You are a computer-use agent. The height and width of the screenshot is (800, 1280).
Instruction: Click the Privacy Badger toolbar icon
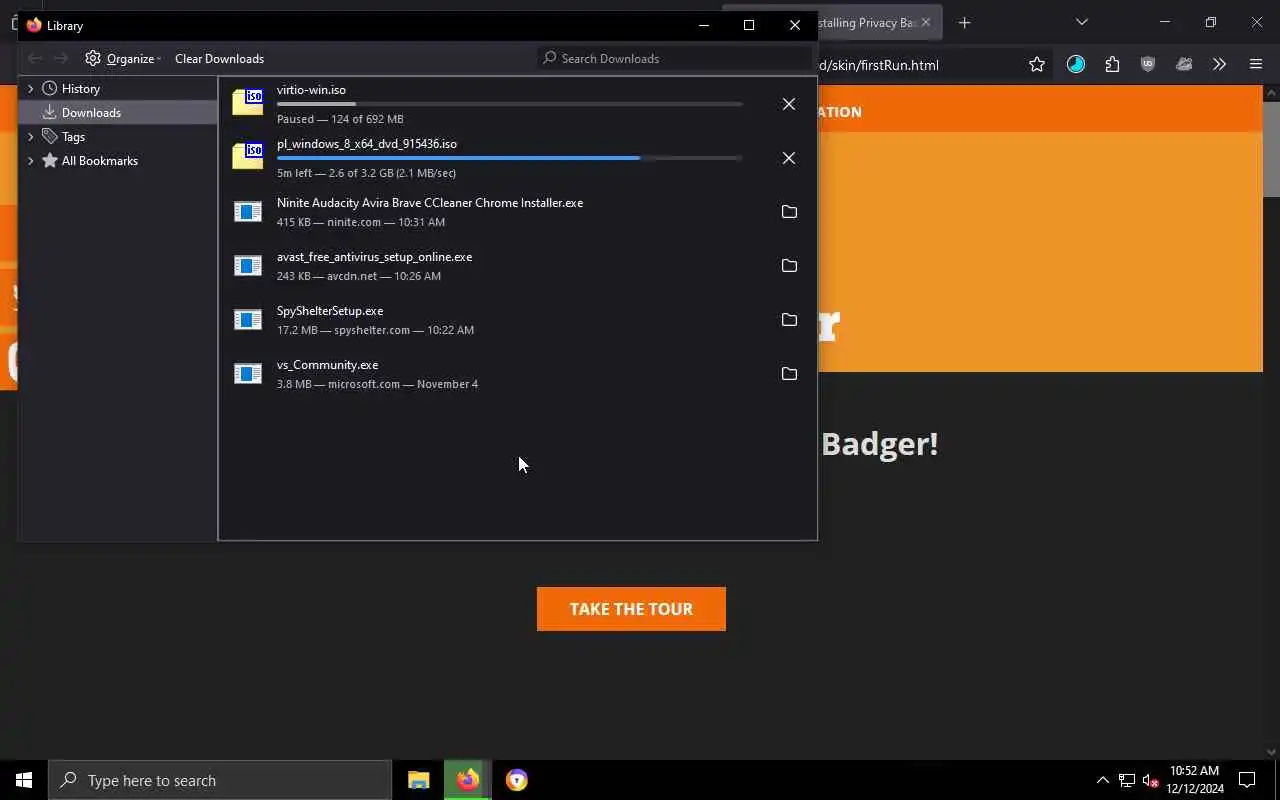click(1184, 65)
